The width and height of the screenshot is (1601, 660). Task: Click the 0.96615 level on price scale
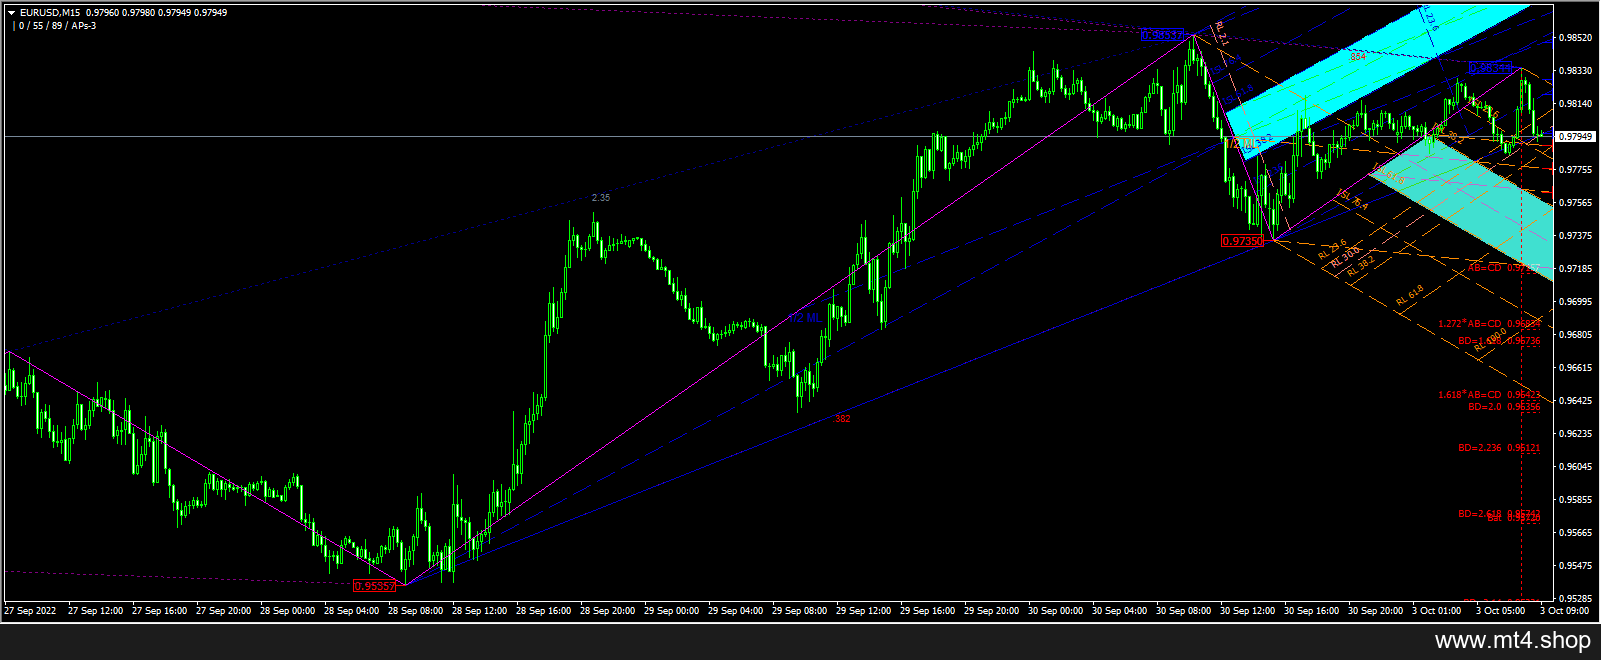coord(1575,368)
